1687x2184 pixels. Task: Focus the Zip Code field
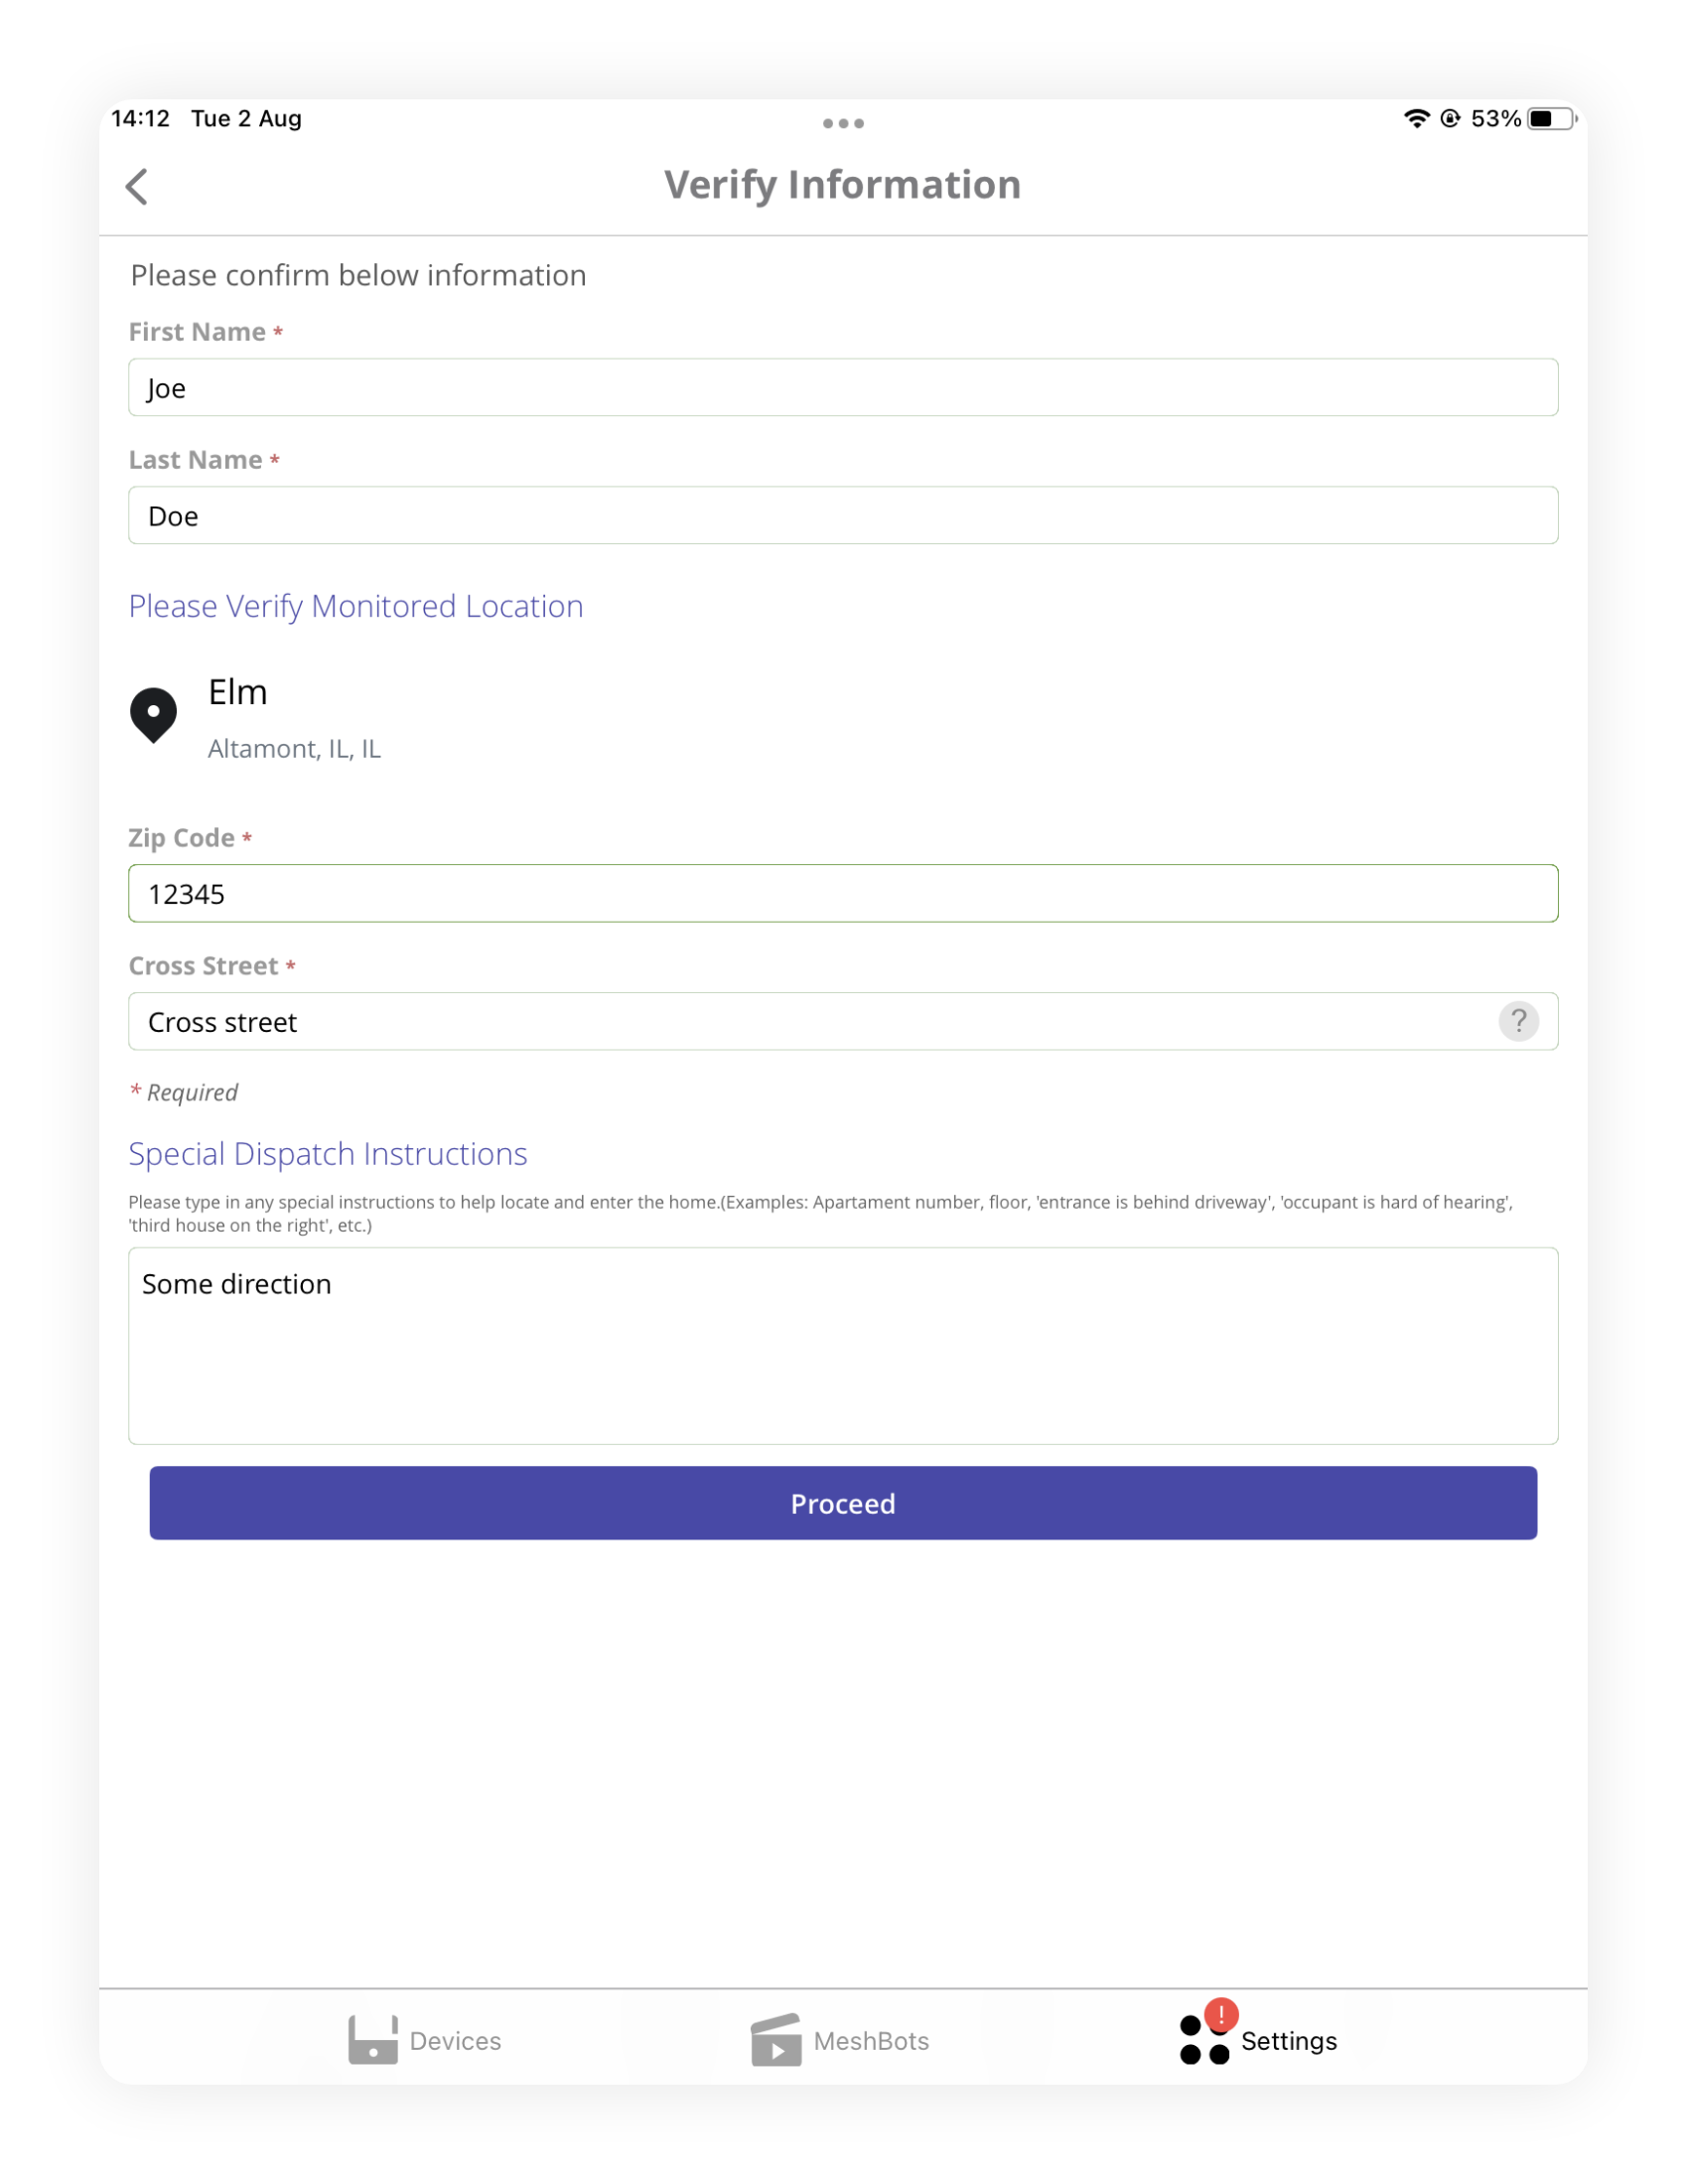[843, 893]
